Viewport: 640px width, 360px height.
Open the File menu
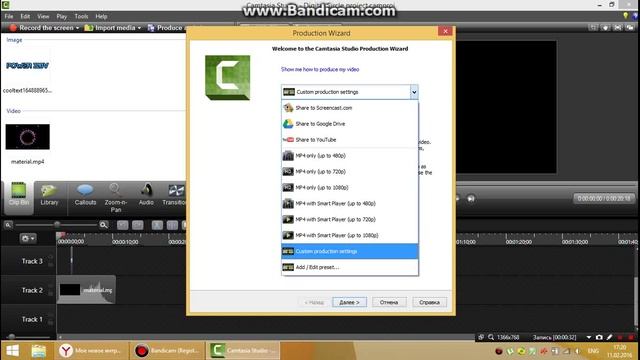coord(9,16)
